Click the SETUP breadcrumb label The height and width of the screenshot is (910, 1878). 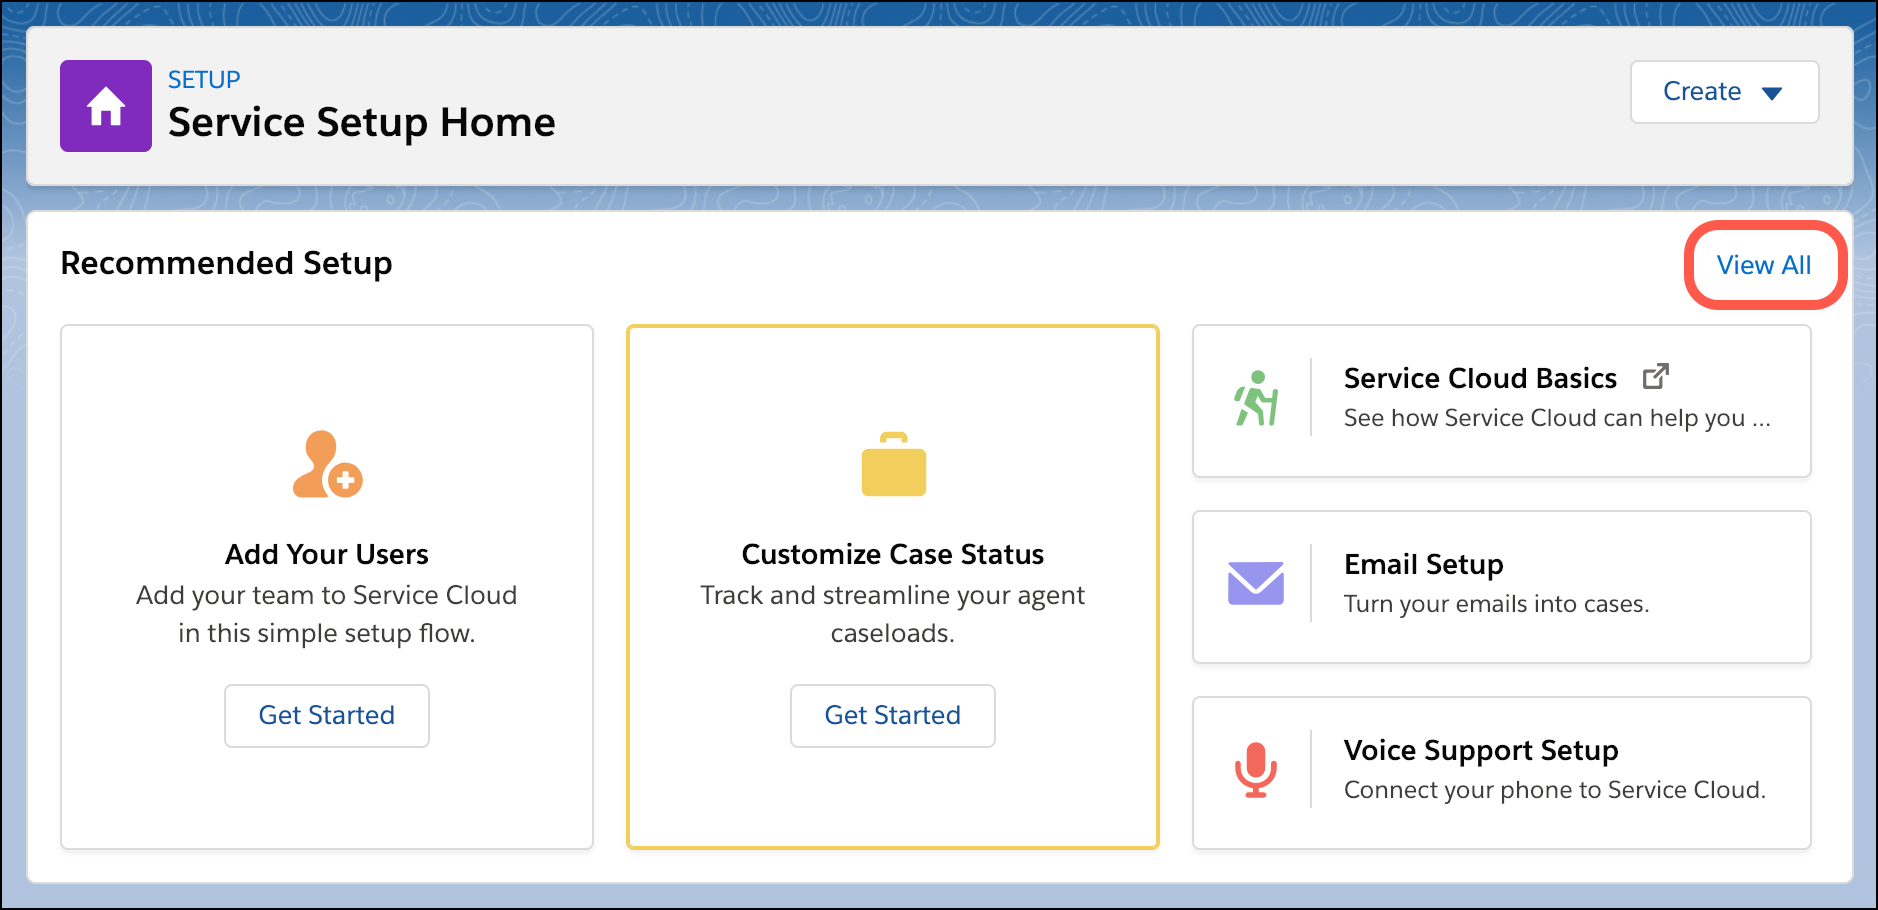pyautogui.click(x=204, y=80)
